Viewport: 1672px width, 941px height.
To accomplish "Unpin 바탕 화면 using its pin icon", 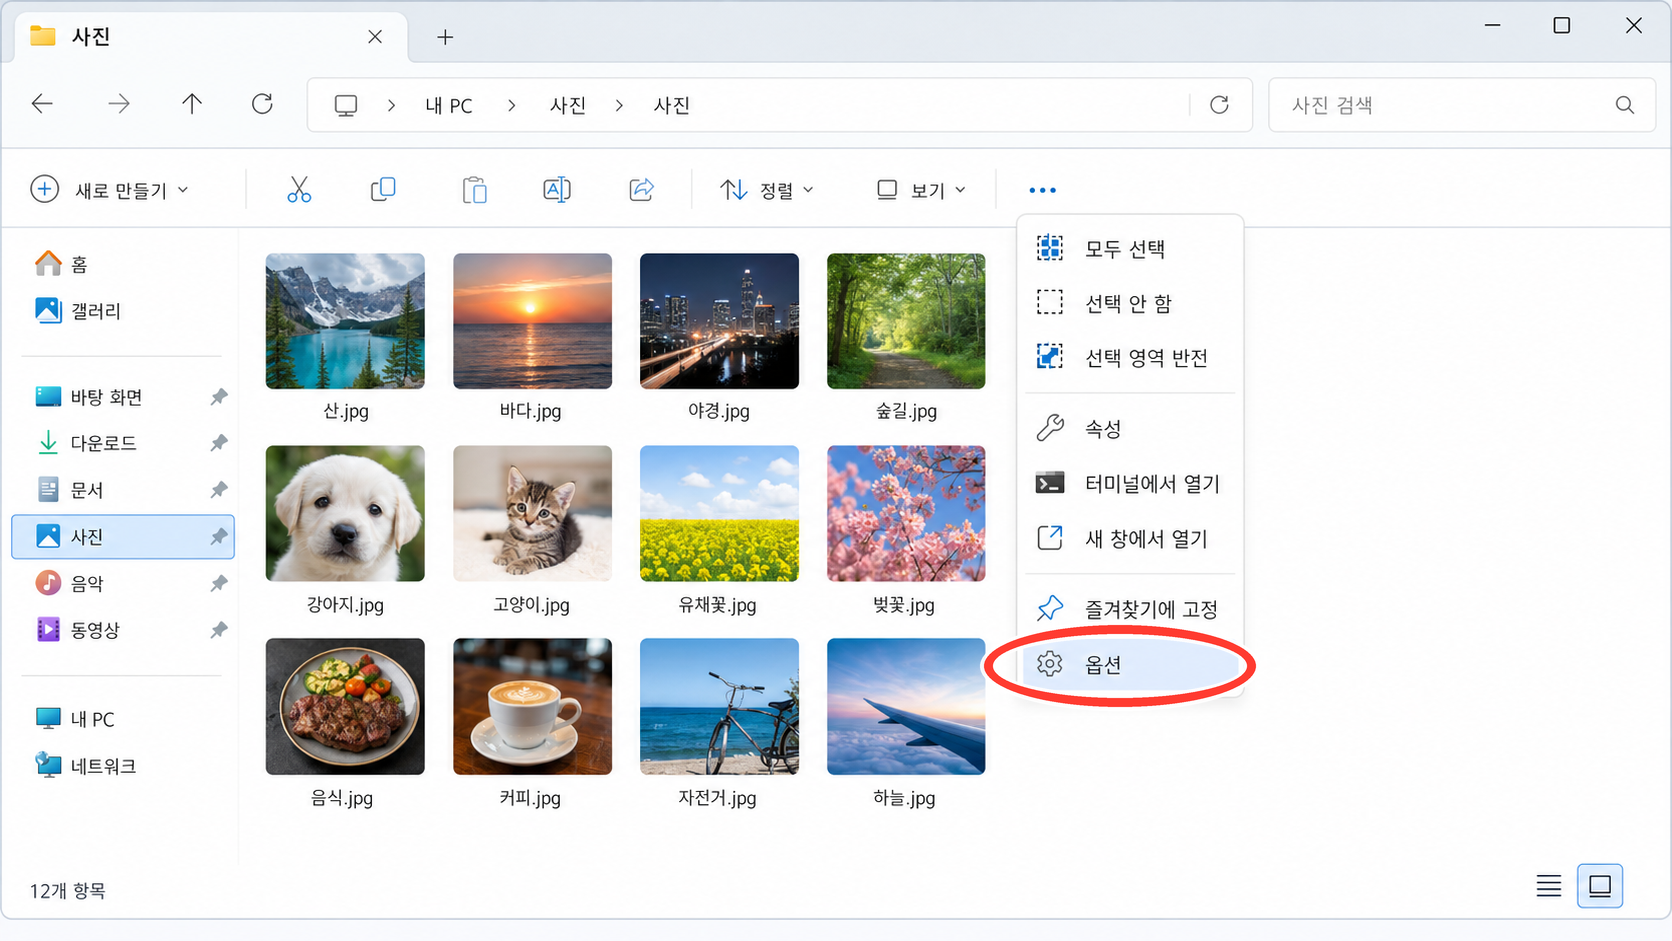I will pyautogui.click(x=219, y=397).
